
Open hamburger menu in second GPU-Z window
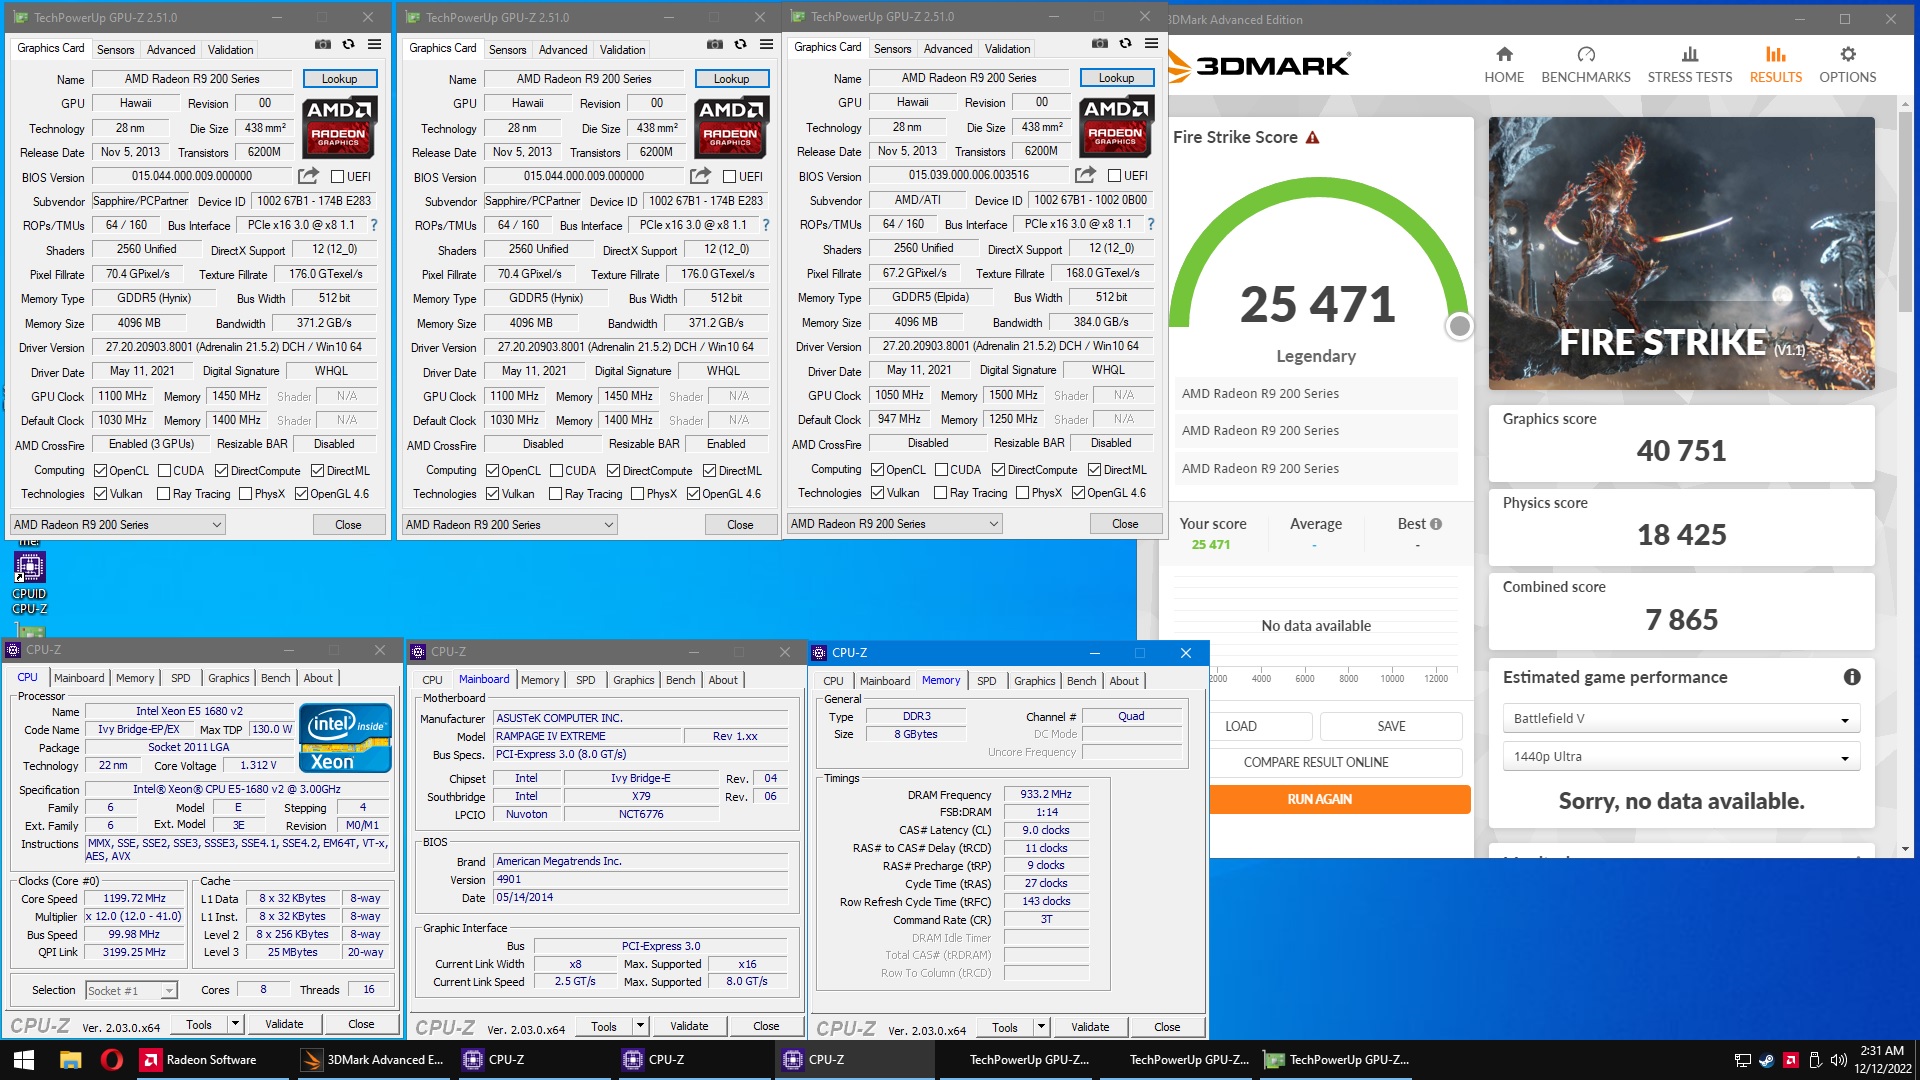pos(766,45)
